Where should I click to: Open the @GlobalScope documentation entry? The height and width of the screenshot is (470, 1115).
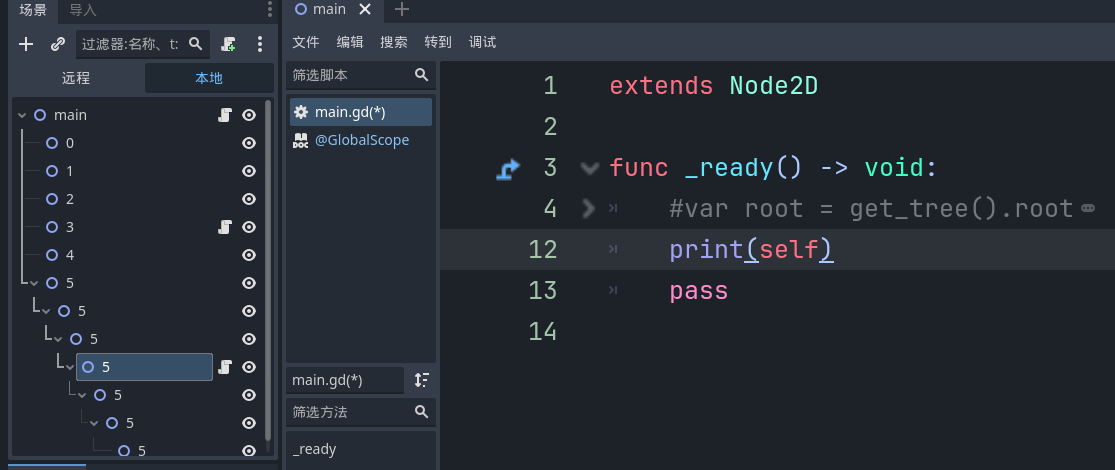361,140
